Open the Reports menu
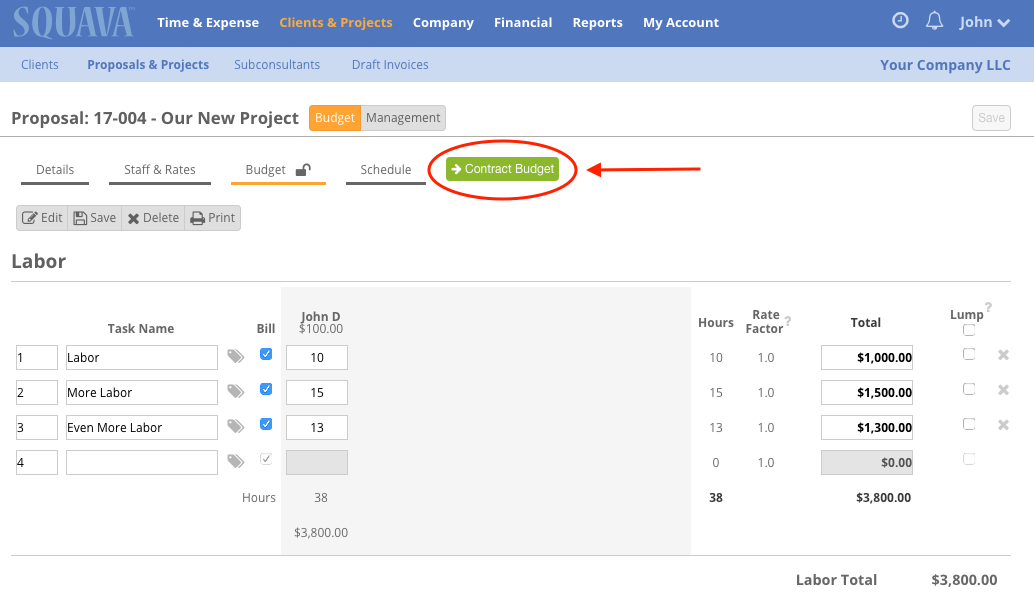The image size is (1034, 601). point(597,22)
